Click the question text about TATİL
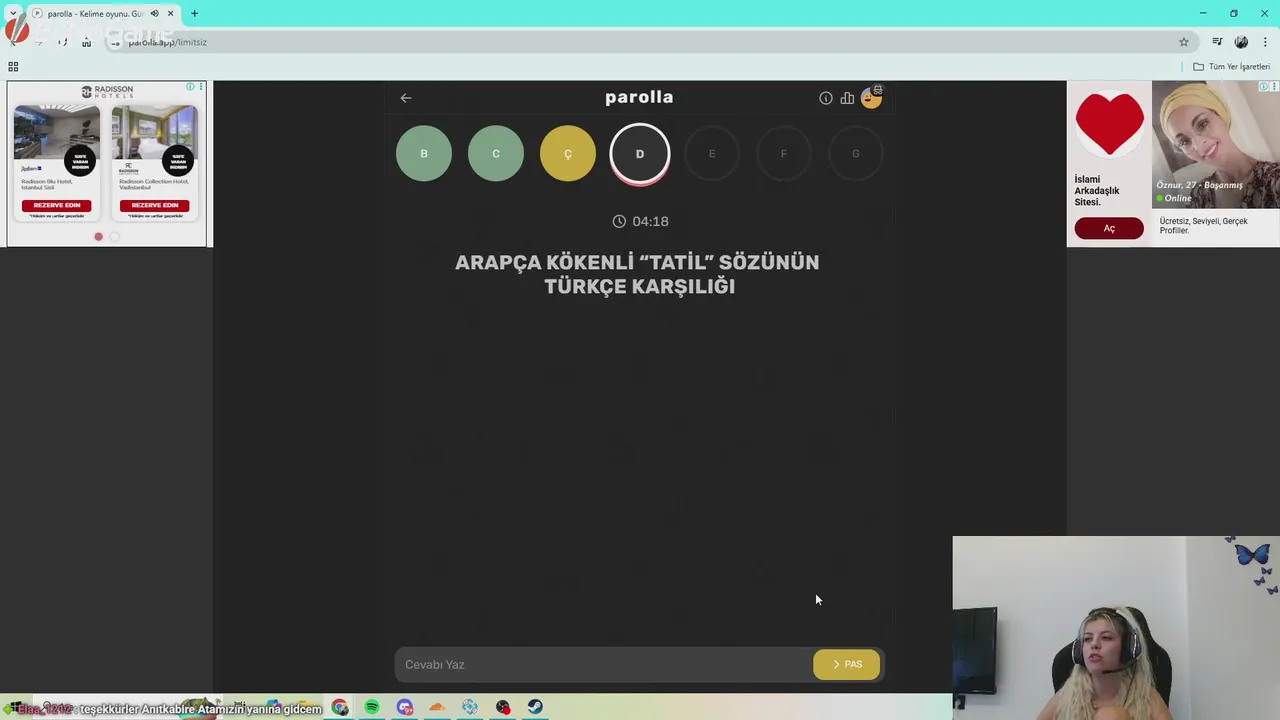This screenshot has height=720, width=1280. click(x=638, y=274)
